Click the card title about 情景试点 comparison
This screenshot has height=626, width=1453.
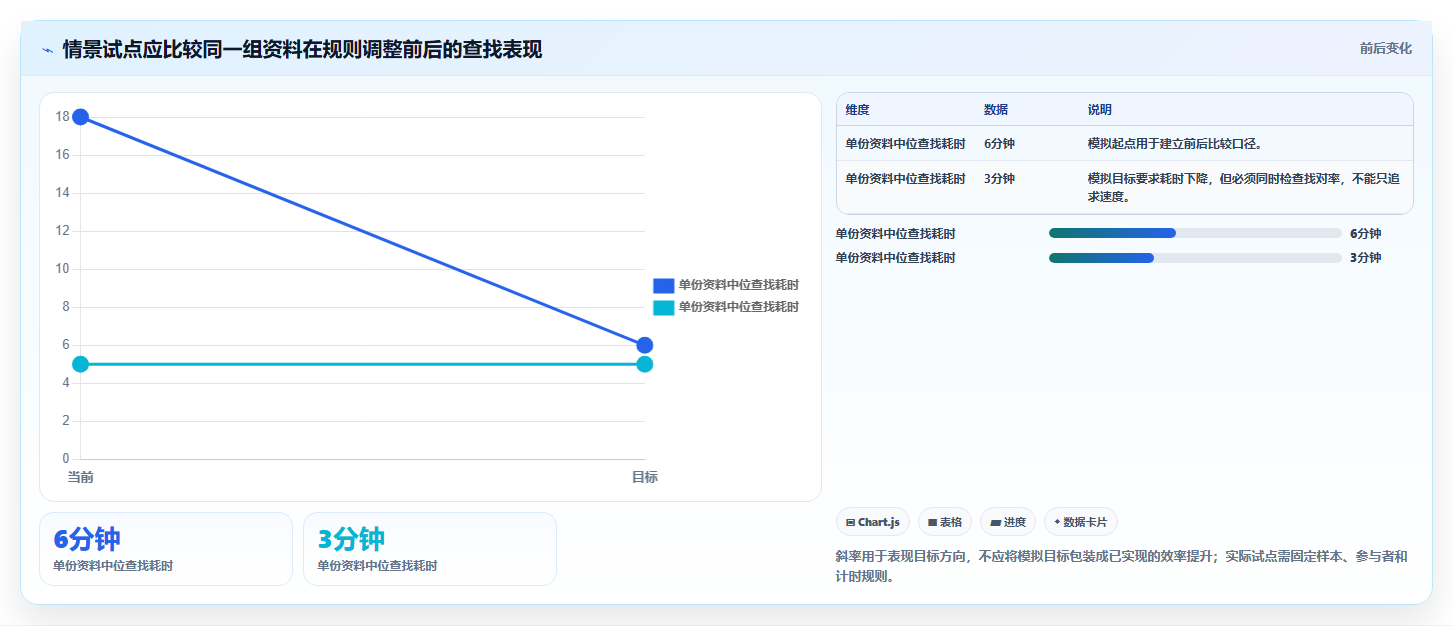[x=302, y=49]
